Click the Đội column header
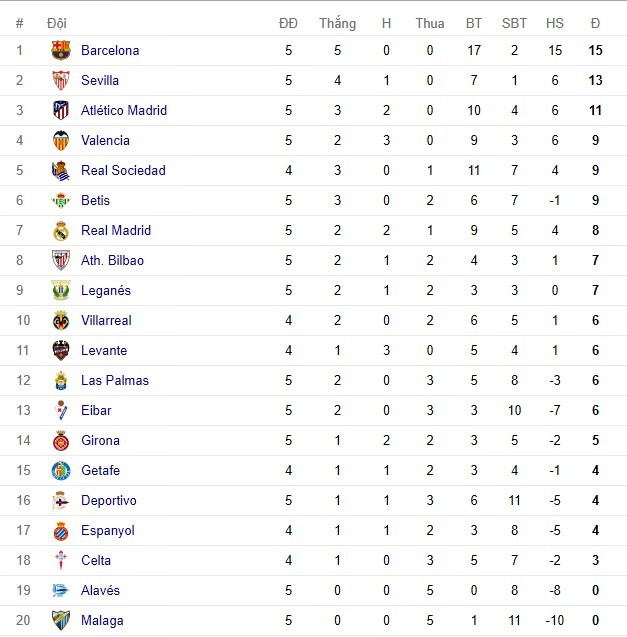This screenshot has width=627, height=637. (57, 23)
